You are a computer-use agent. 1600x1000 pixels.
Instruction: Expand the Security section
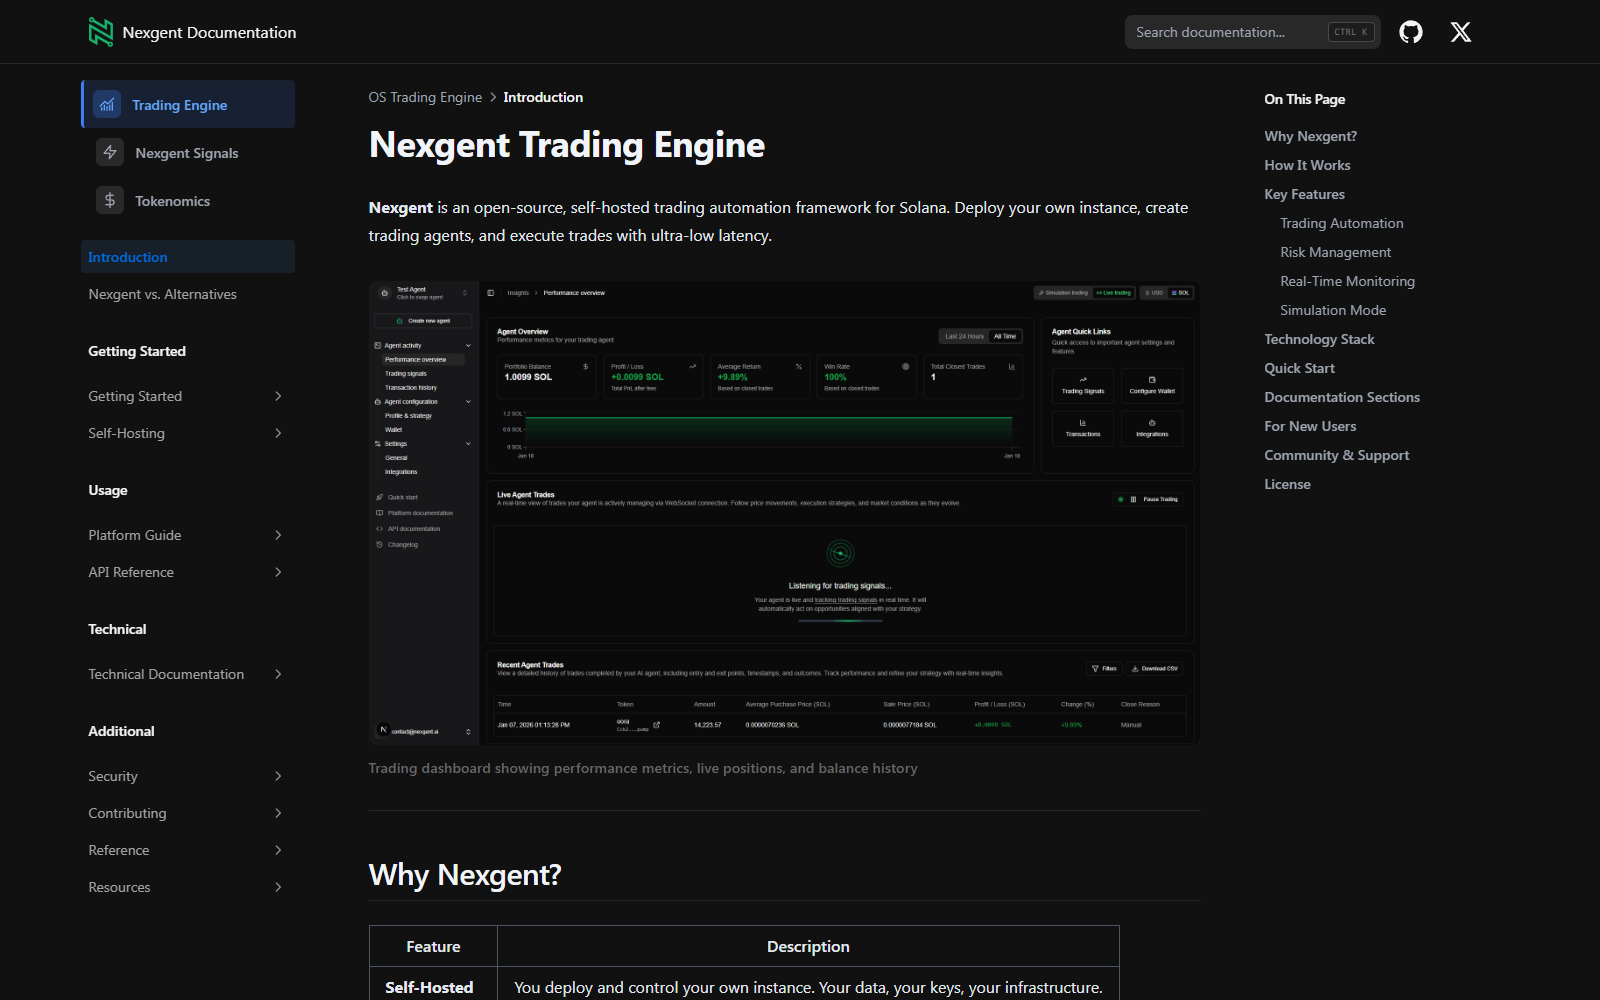pyautogui.click(x=278, y=776)
